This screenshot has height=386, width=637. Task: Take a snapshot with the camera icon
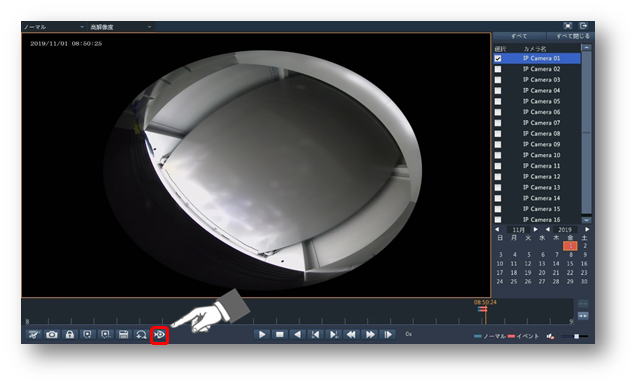click(52, 334)
